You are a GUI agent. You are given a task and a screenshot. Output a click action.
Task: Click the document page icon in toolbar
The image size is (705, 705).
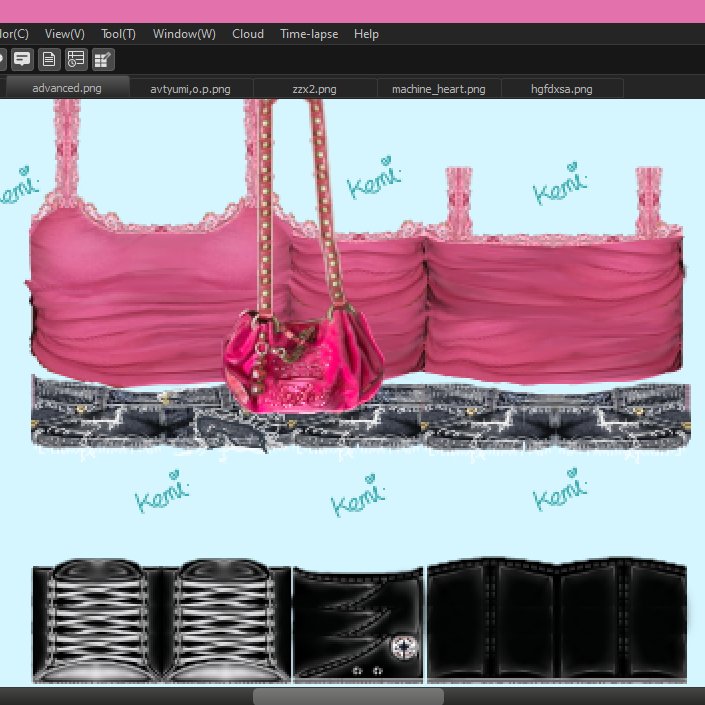49,59
